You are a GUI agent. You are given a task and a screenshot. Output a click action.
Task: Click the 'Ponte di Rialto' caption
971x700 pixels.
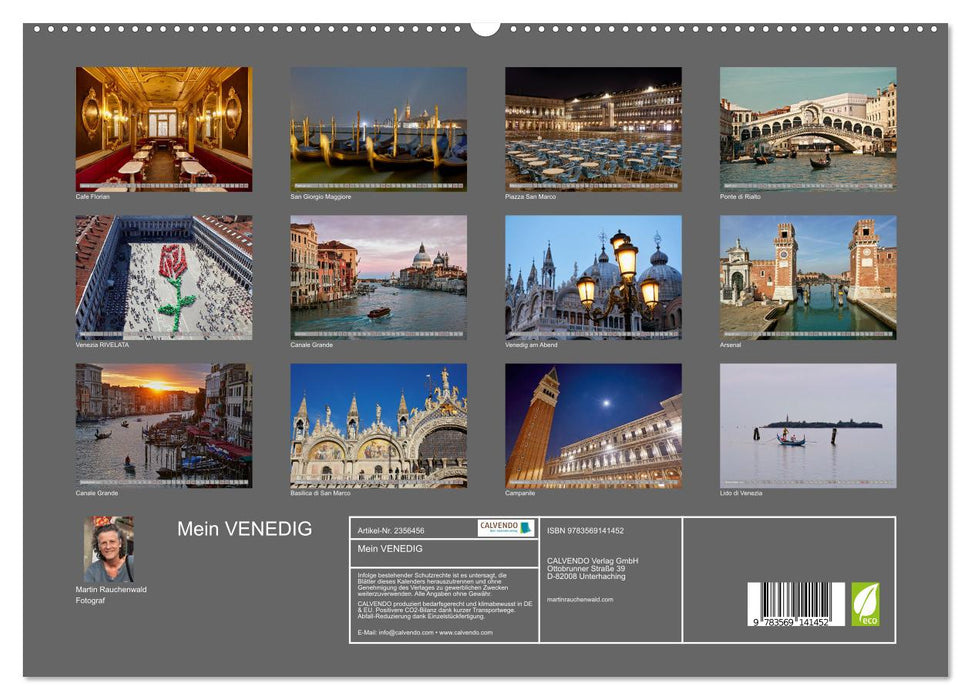[740, 197]
